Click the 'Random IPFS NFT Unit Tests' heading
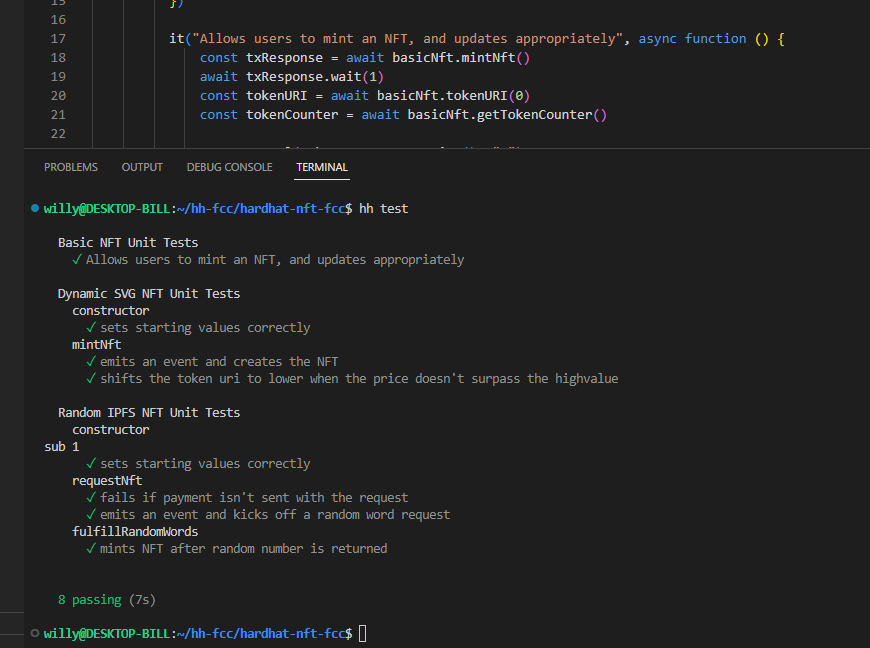The height and width of the screenshot is (648, 870). coord(149,412)
